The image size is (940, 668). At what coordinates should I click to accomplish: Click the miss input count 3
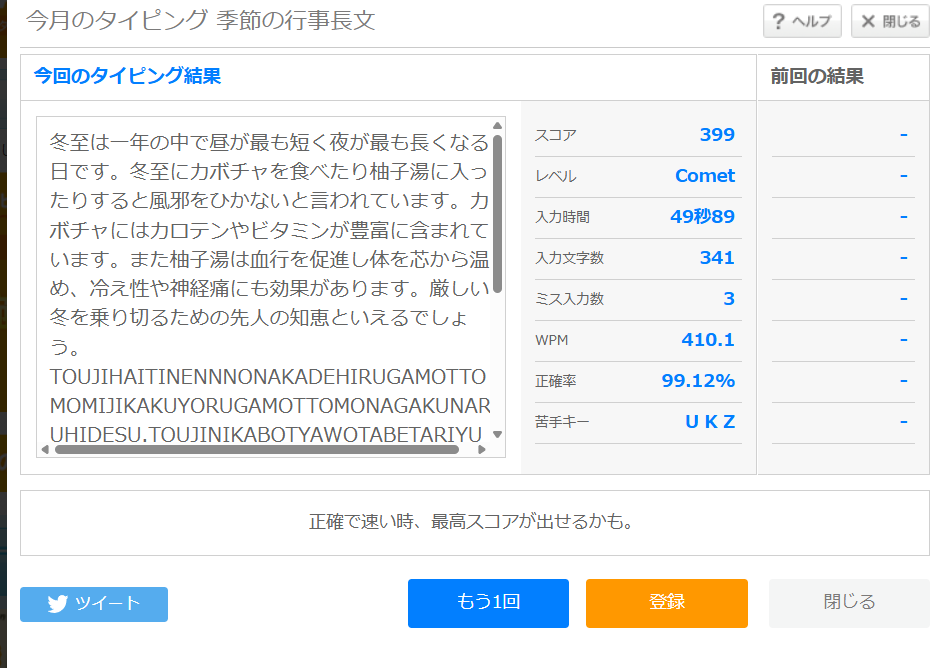pyautogui.click(x=729, y=299)
